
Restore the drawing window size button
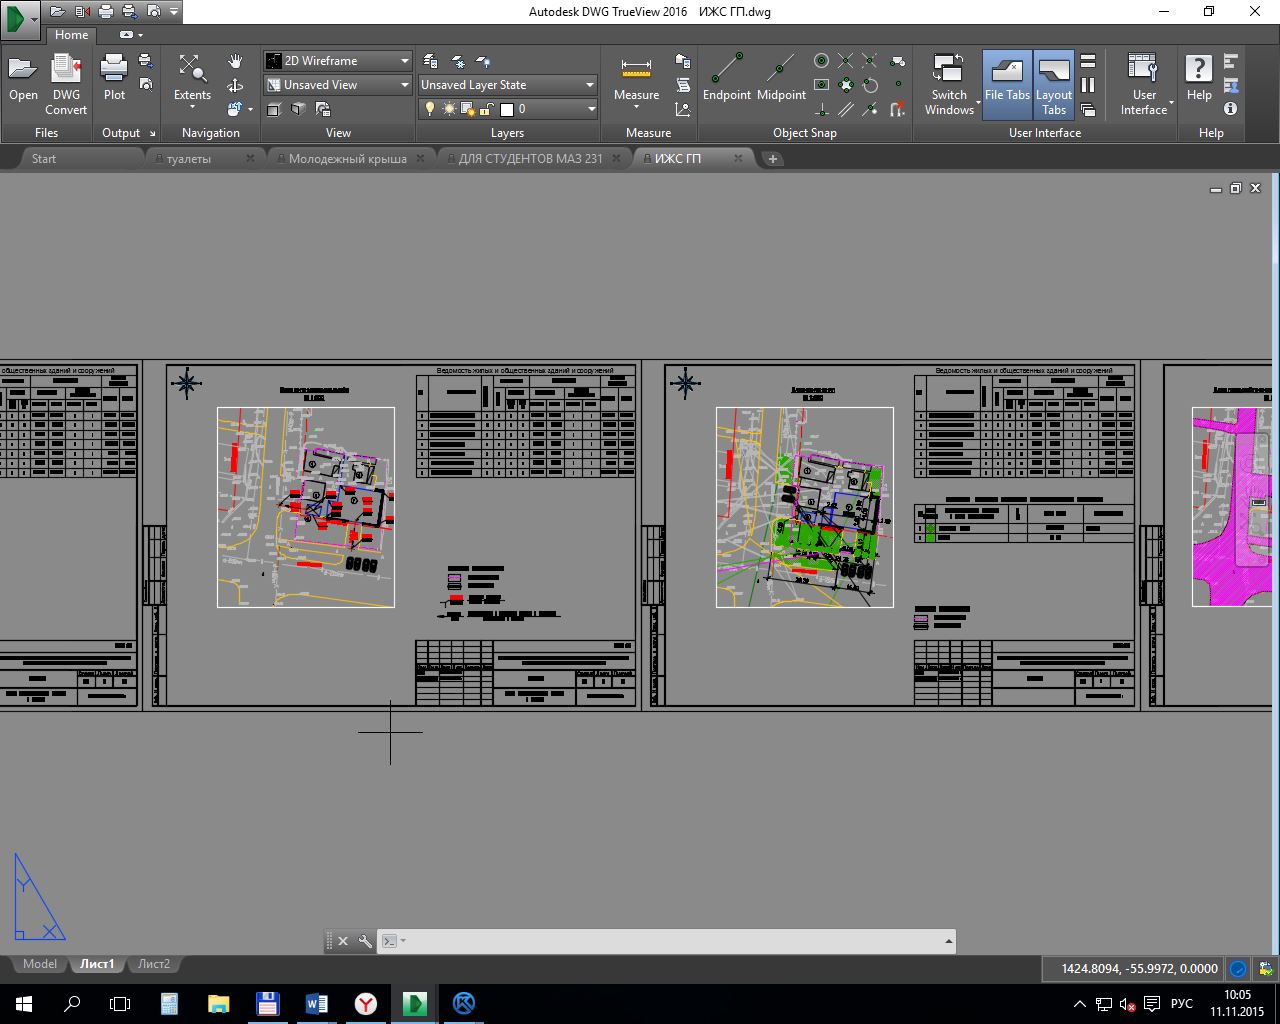(1235, 188)
